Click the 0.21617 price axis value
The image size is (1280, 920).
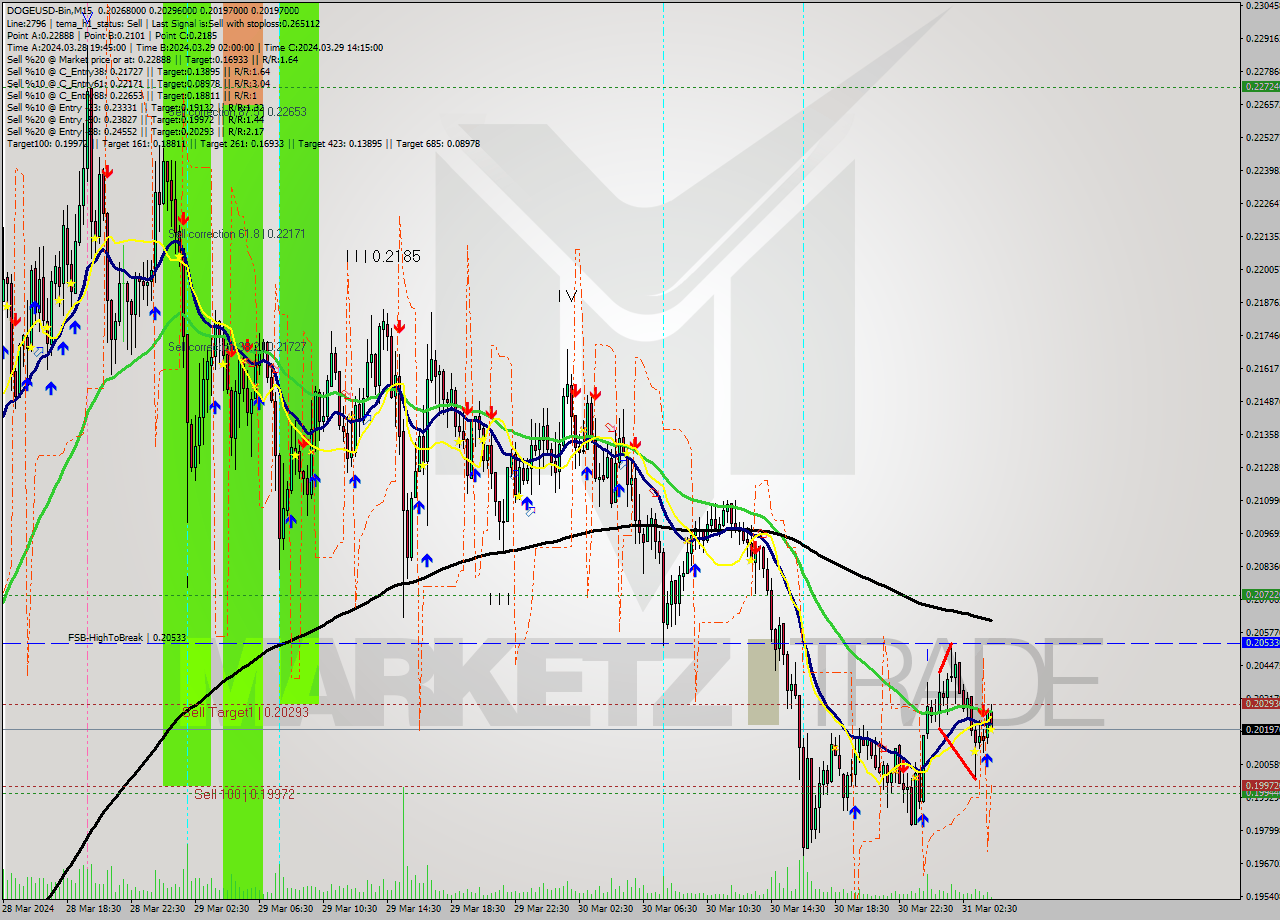click(x=1263, y=368)
